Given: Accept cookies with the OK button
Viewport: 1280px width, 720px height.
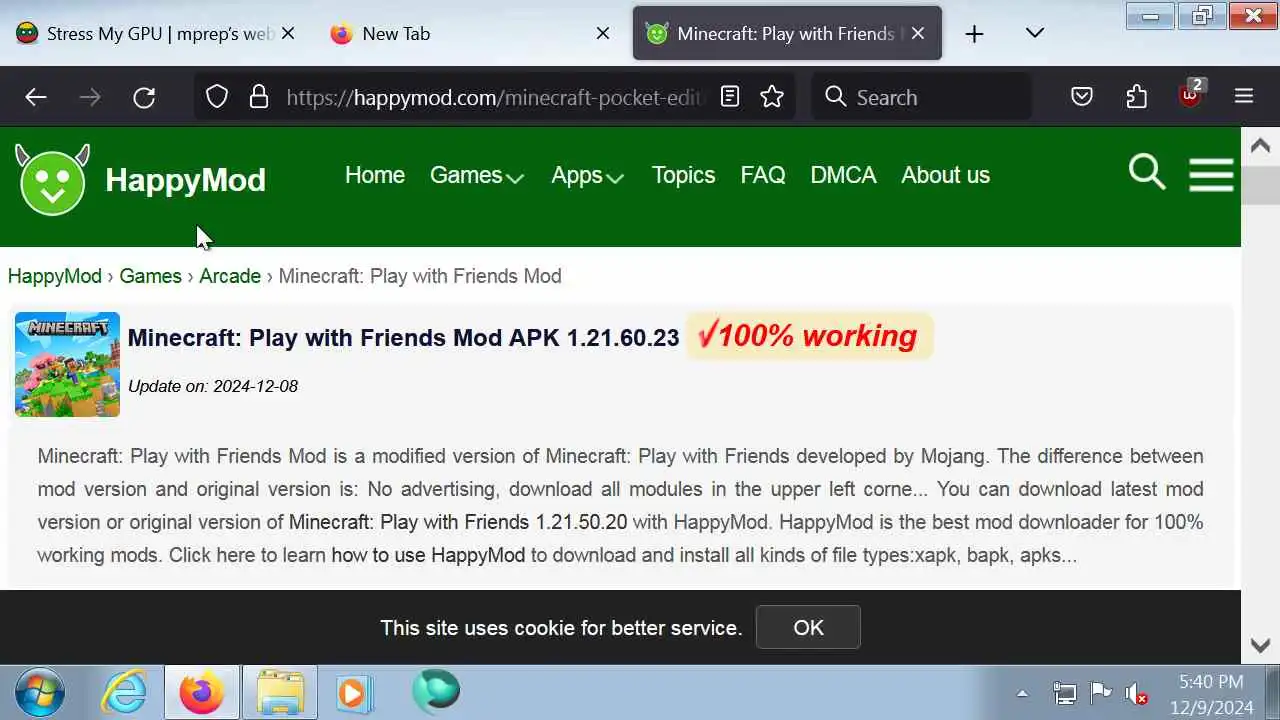Looking at the screenshot, I should click(x=808, y=627).
